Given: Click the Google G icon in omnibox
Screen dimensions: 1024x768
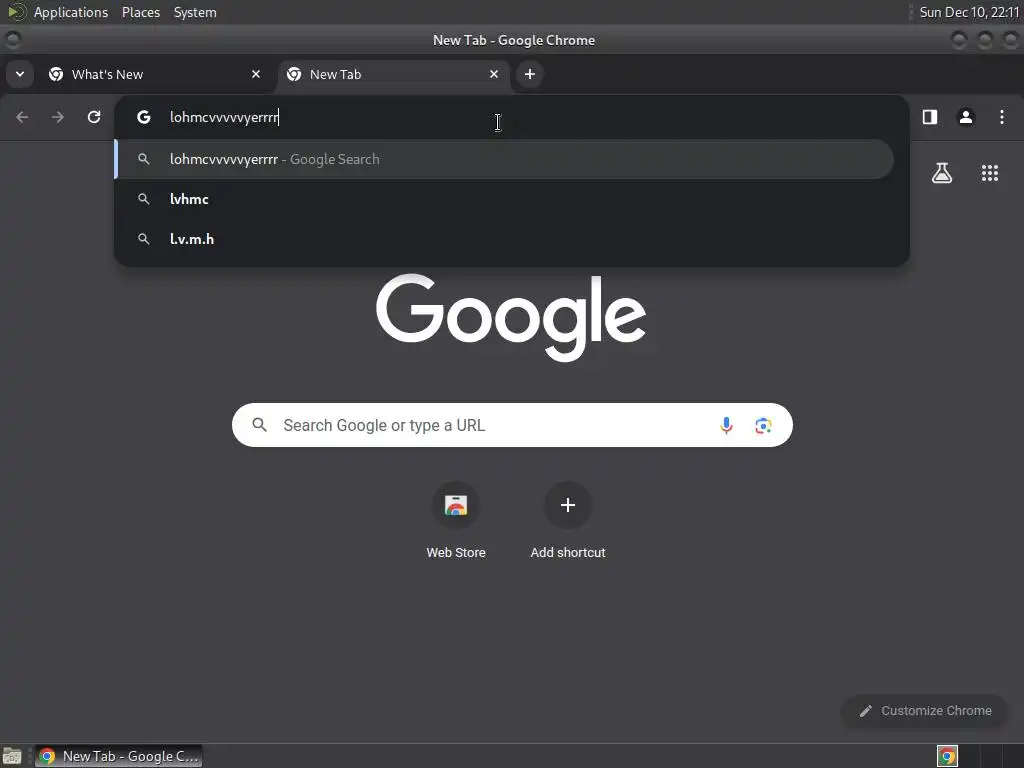Looking at the screenshot, I should (144, 117).
